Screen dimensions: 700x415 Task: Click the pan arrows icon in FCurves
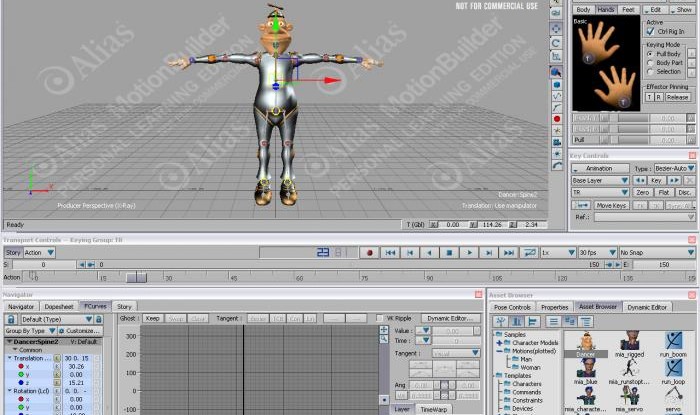tap(383, 330)
